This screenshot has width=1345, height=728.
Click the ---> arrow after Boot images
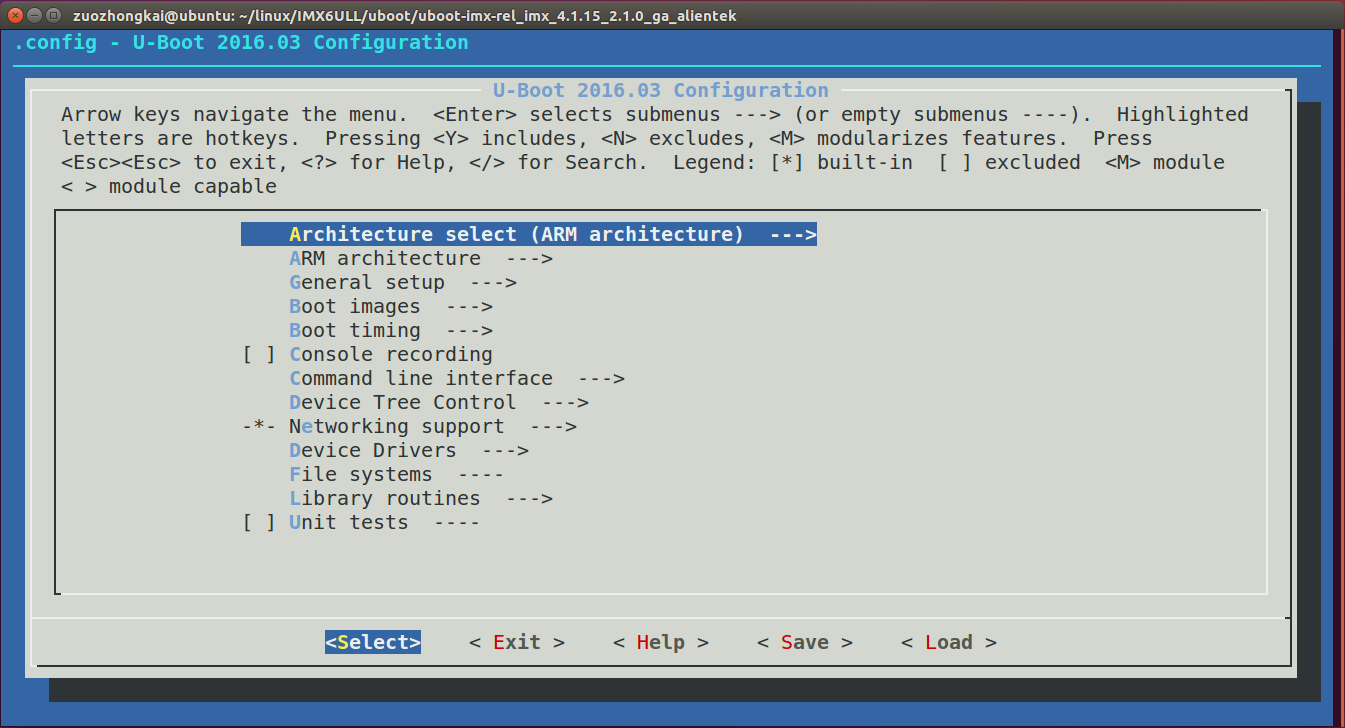[x=469, y=306]
